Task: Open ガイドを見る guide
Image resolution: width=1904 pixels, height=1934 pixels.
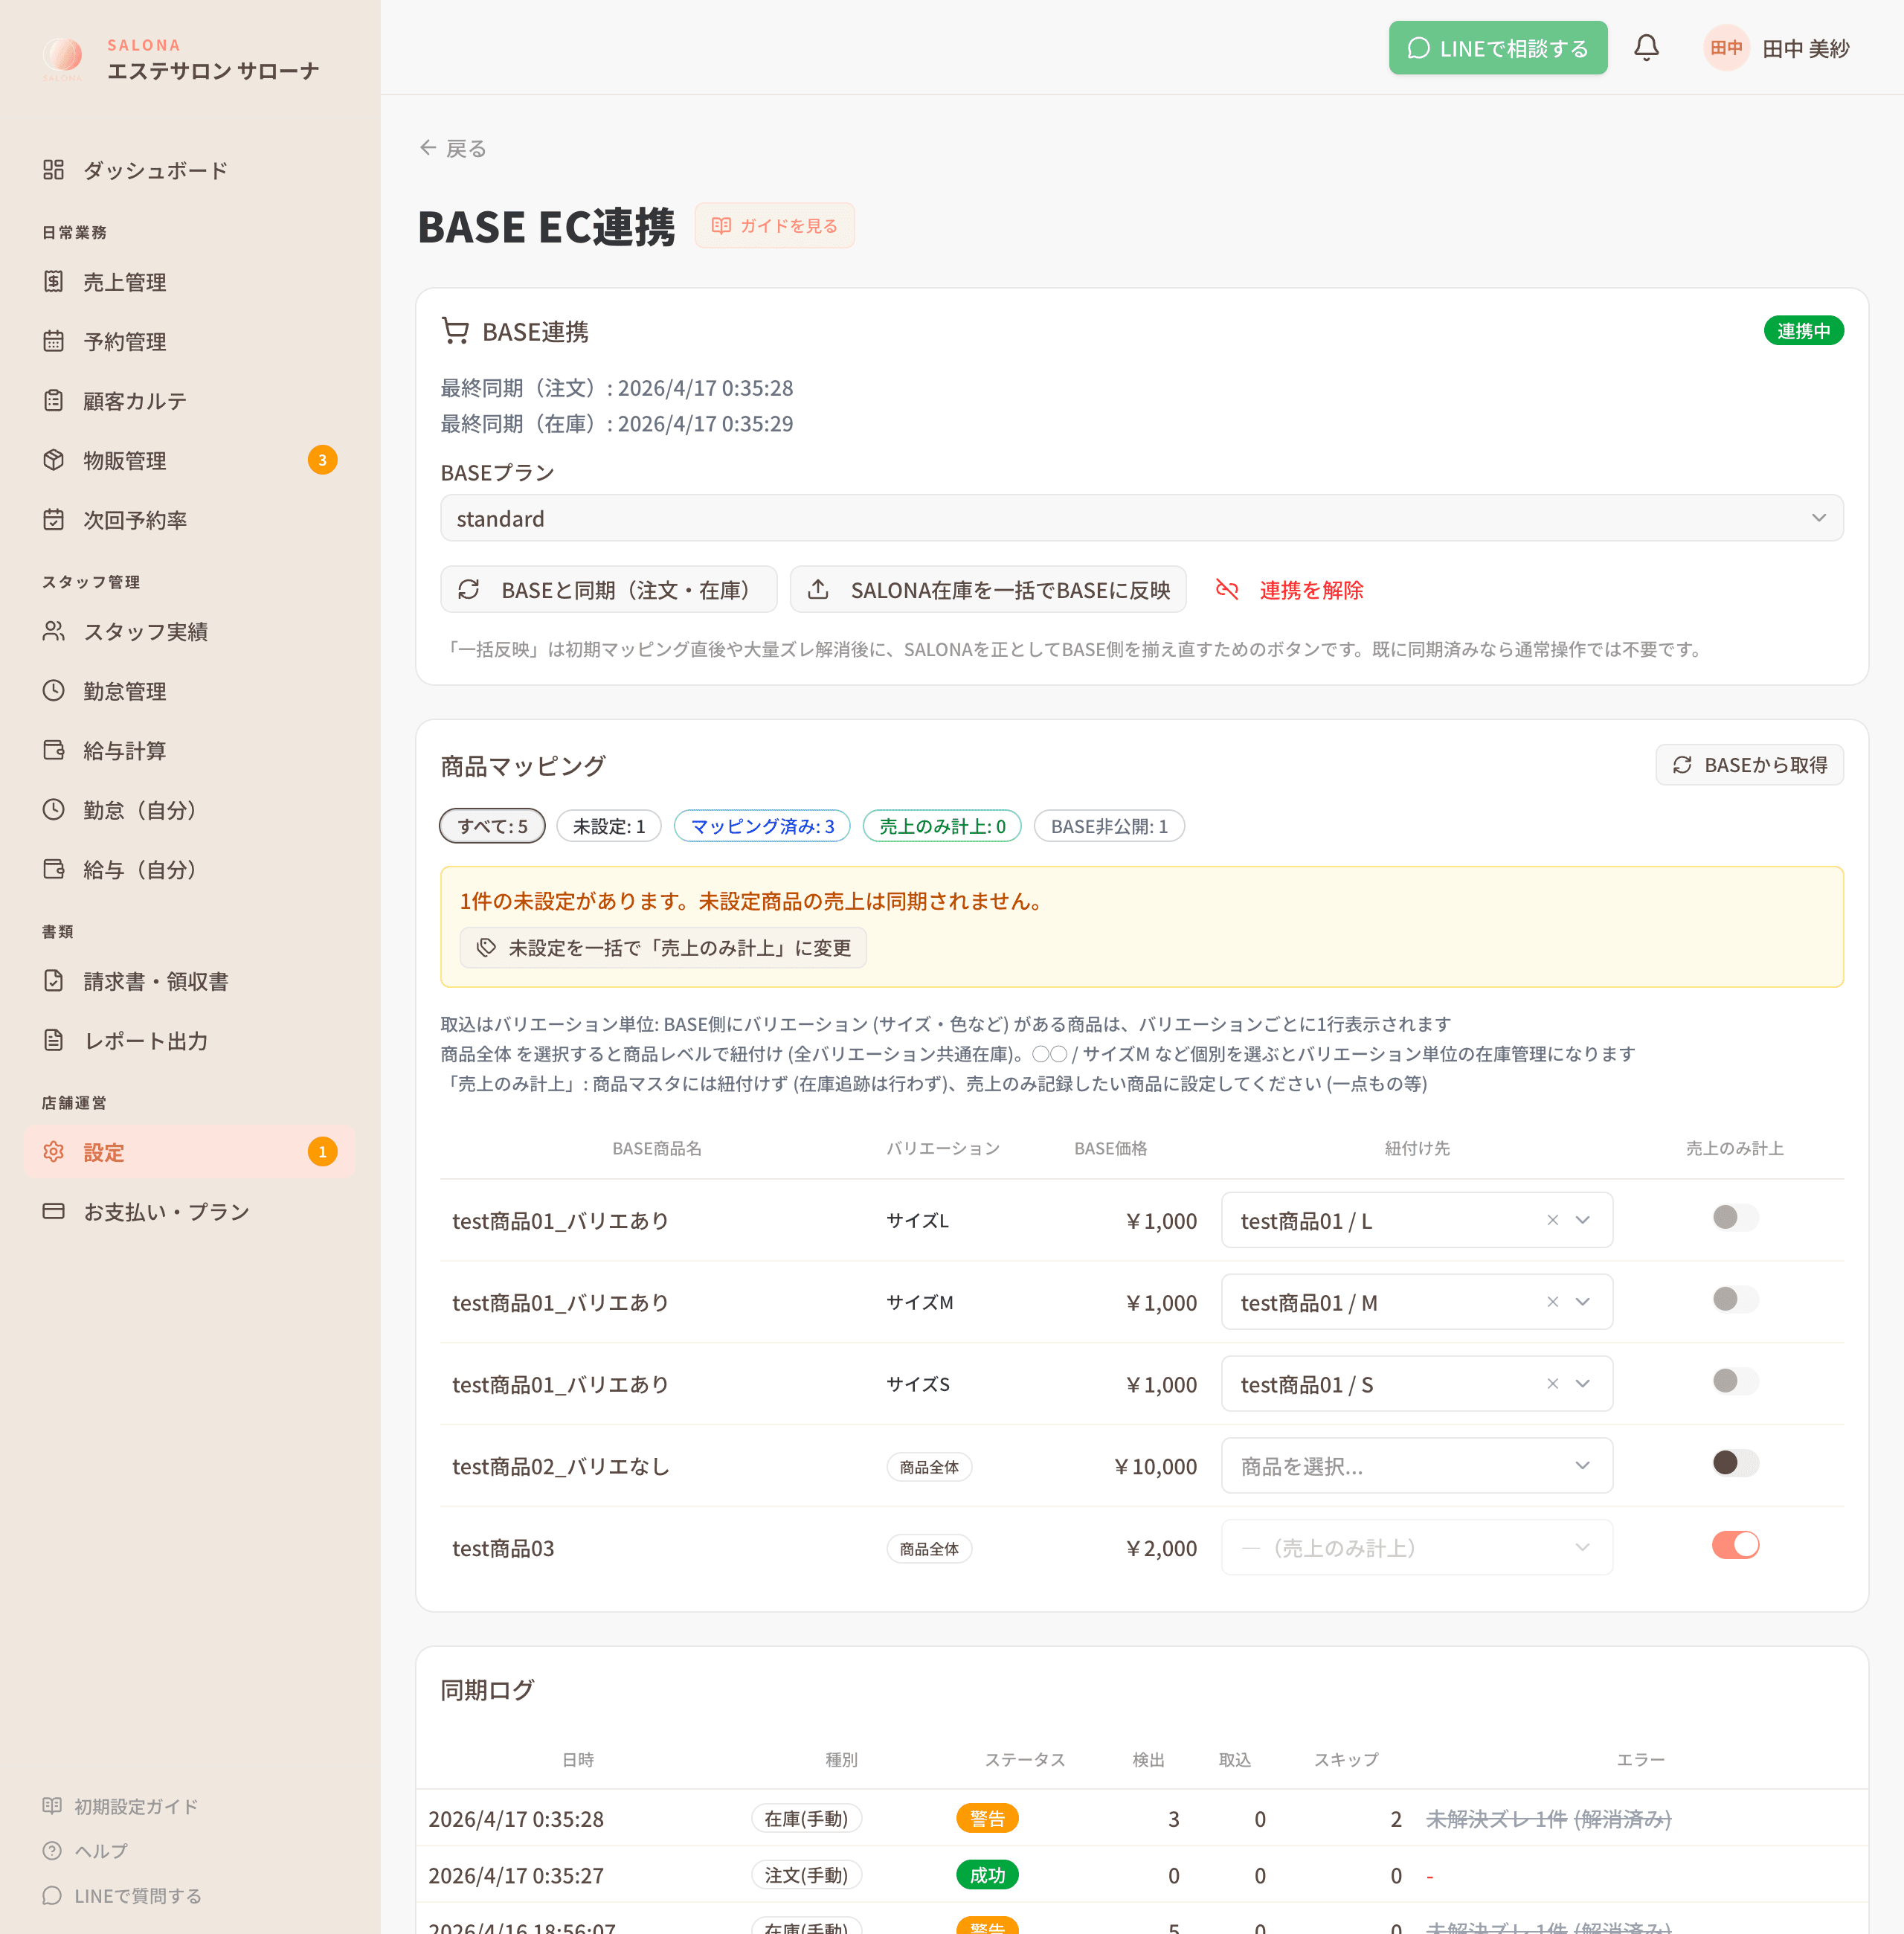Action: 774,226
